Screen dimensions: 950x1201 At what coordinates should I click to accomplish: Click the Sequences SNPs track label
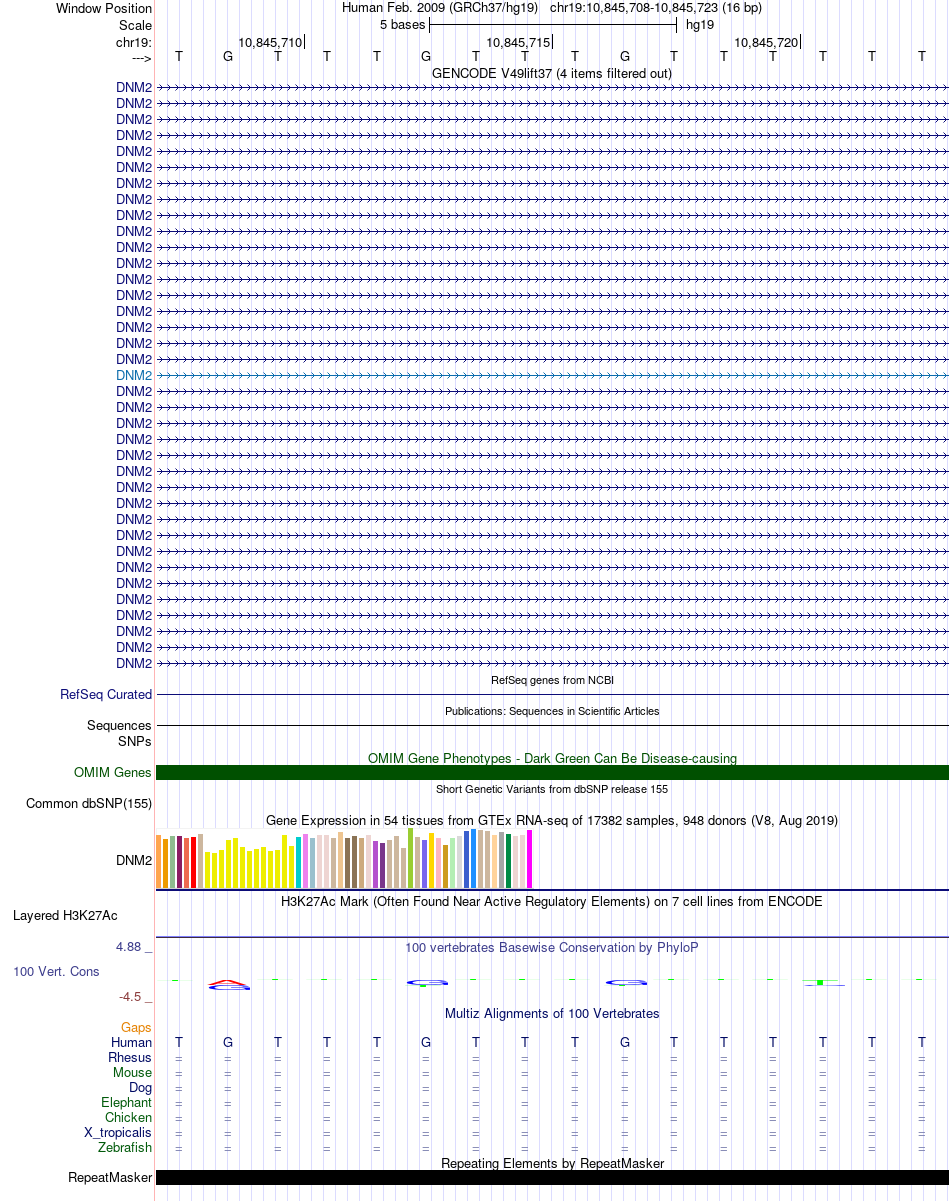119,733
